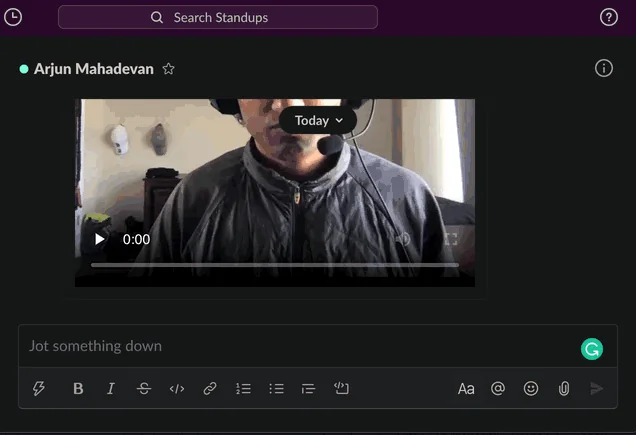Click the video progress bar
Viewport: 636px width, 435px height.
pyautogui.click(x=275, y=265)
